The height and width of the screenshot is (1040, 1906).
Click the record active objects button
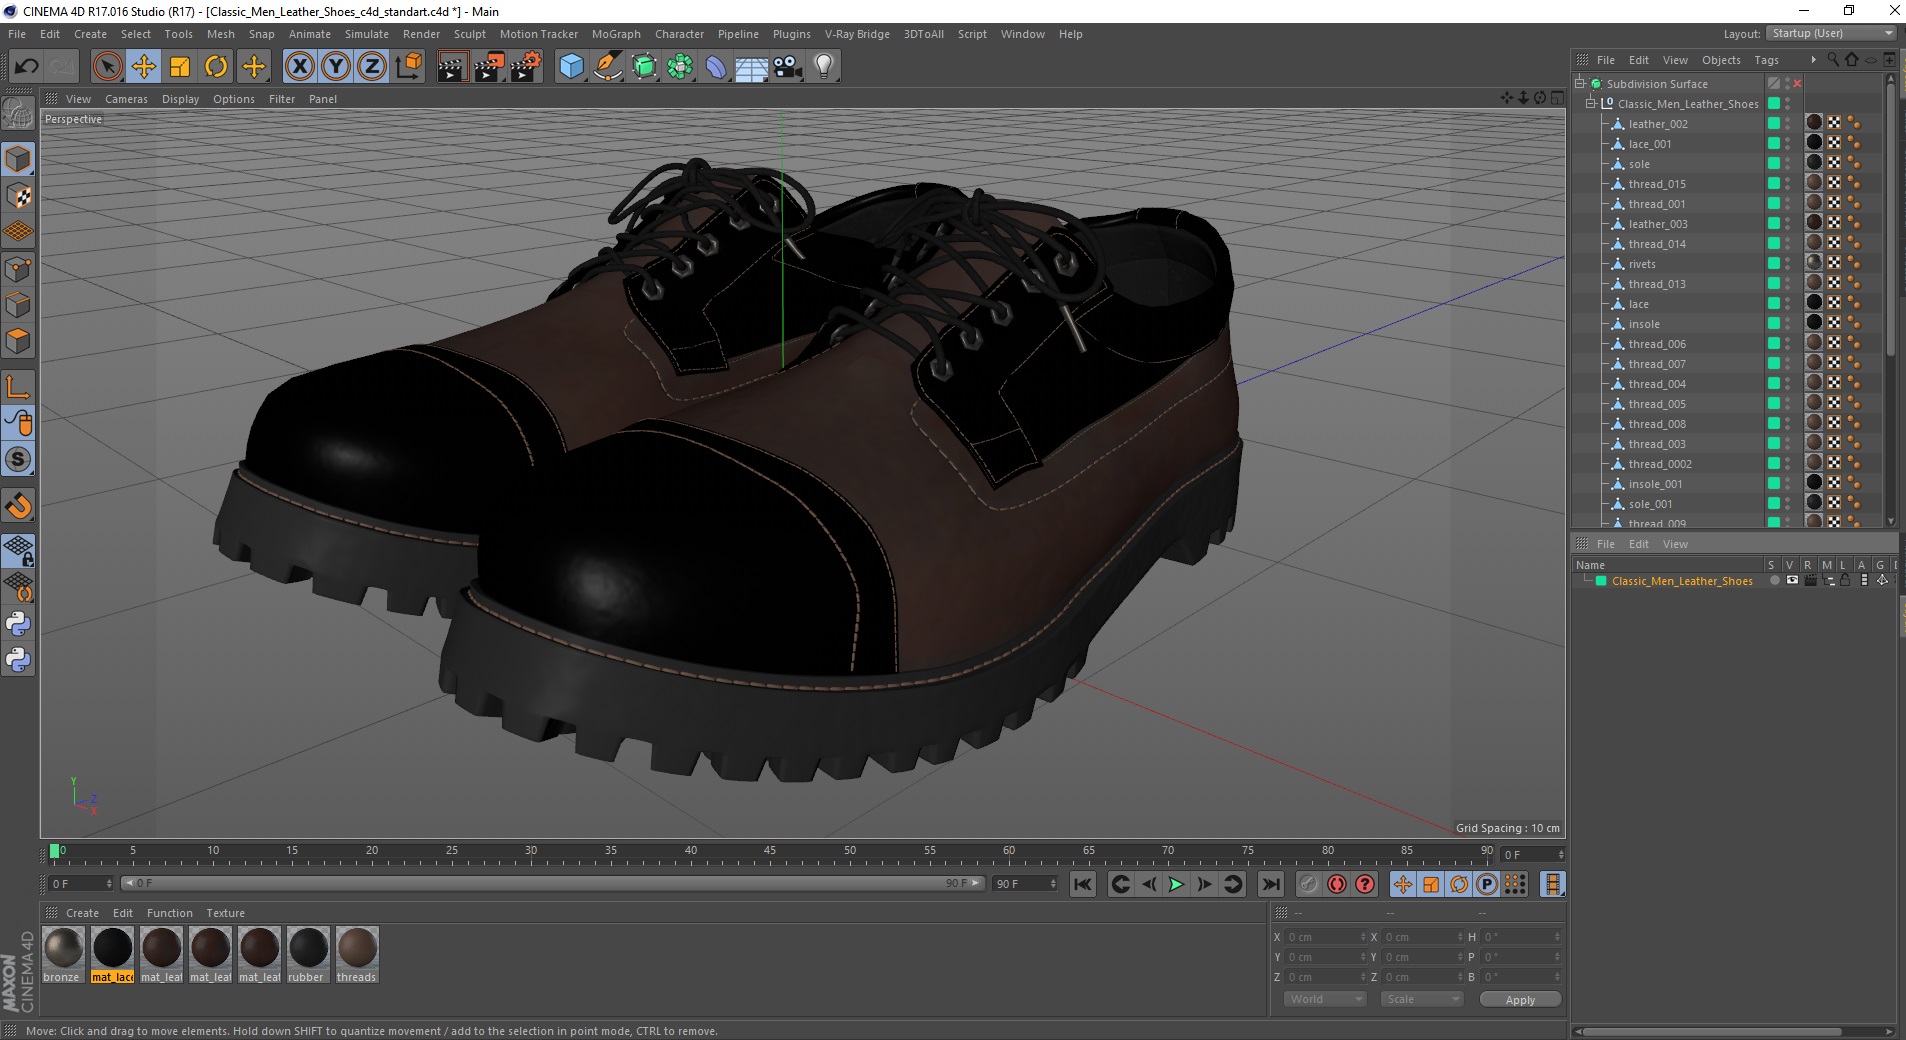[x=1309, y=884]
